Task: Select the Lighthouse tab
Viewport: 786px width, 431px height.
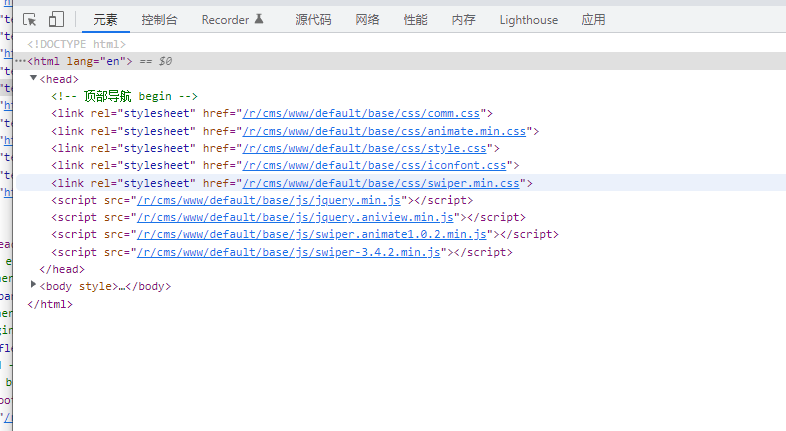Action: [529, 19]
